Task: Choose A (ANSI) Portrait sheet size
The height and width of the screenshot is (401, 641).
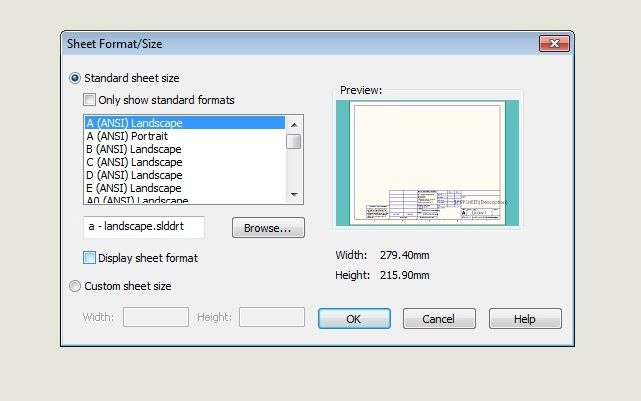Action: [129, 136]
